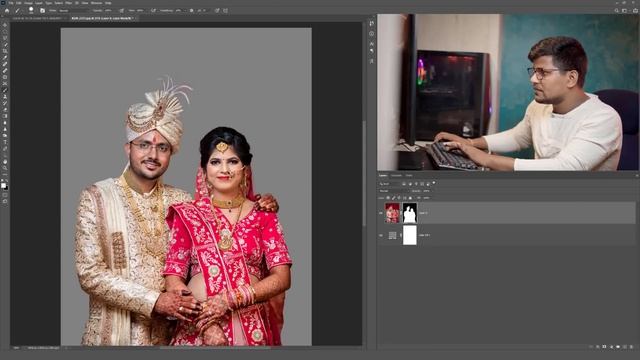The image size is (640, 360).
Task: Open the brush Flow field
Action: [140, 11]
